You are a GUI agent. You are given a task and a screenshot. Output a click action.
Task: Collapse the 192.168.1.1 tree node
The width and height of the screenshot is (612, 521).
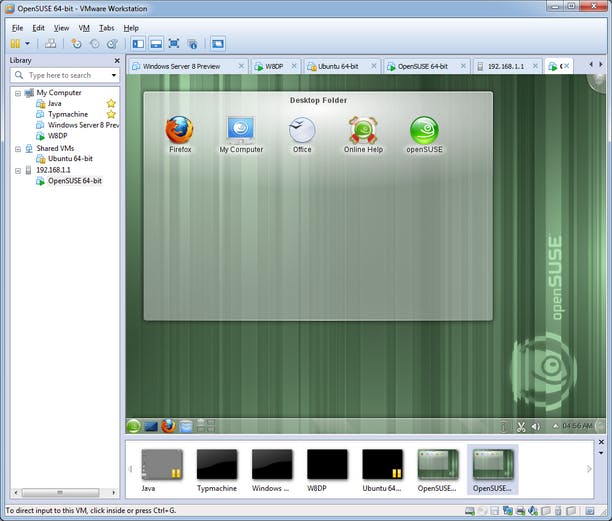click(18, 171)
